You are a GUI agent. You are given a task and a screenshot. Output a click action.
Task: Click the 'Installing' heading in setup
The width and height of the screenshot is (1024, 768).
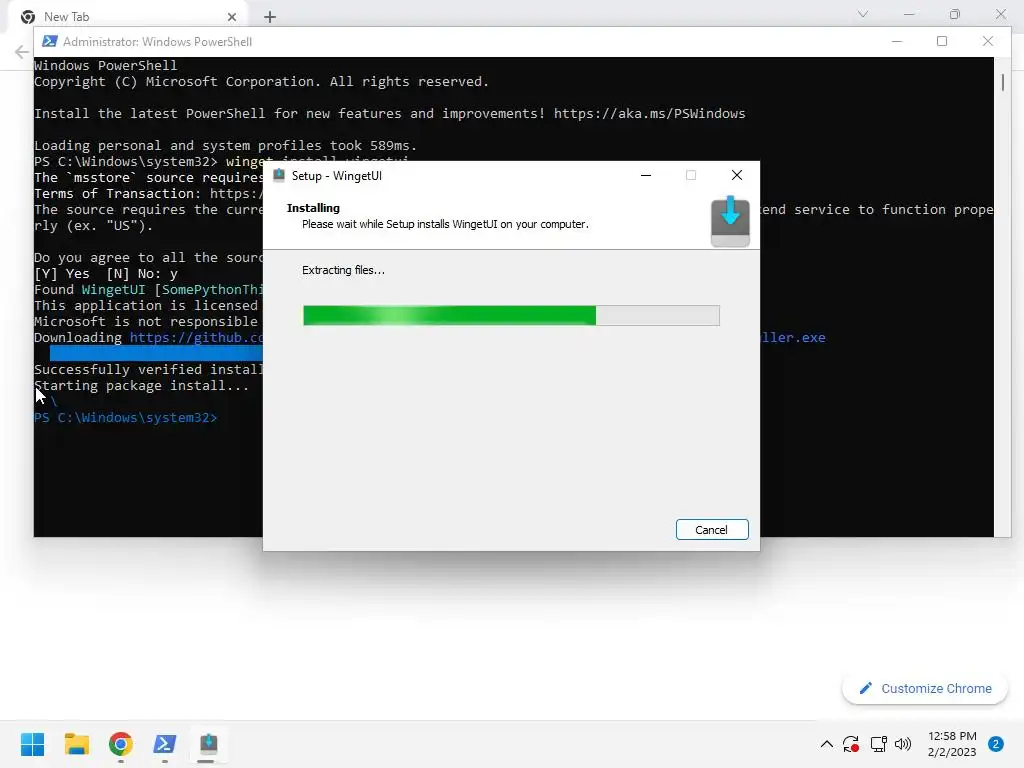coord(313,208)
